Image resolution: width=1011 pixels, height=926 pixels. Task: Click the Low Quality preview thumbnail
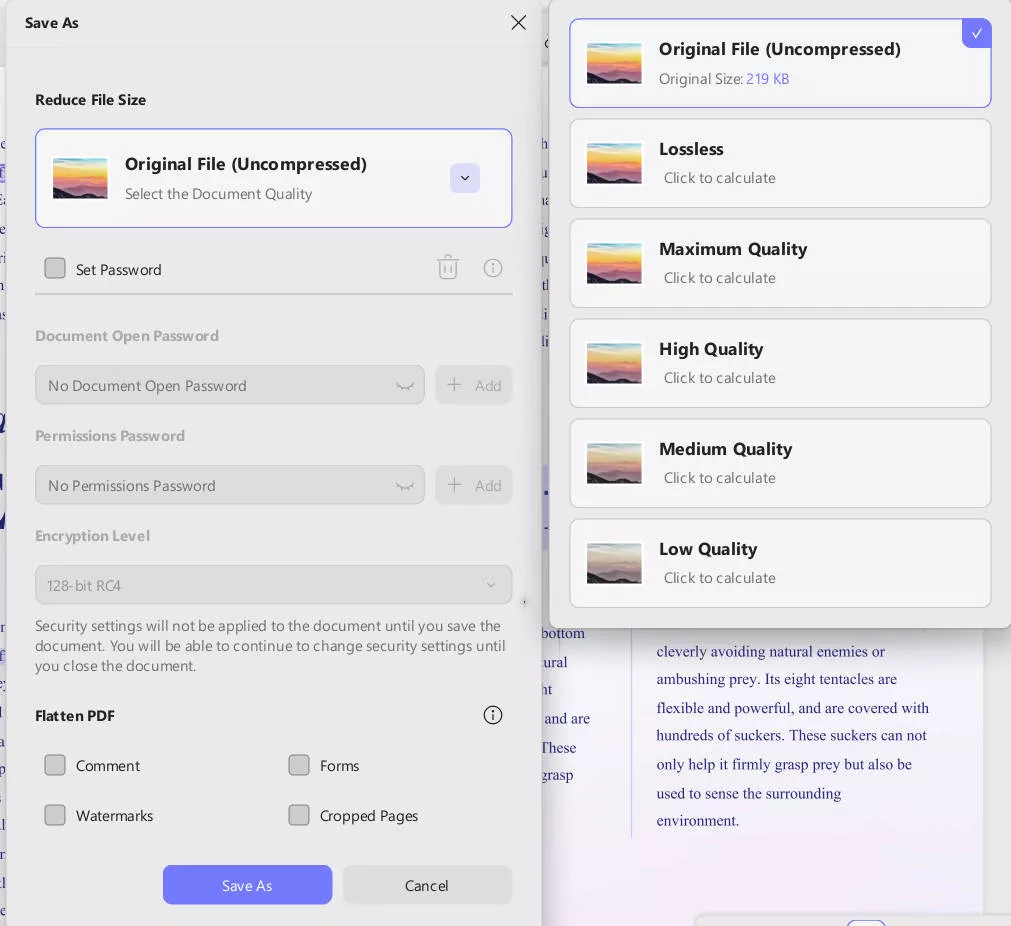613,563
